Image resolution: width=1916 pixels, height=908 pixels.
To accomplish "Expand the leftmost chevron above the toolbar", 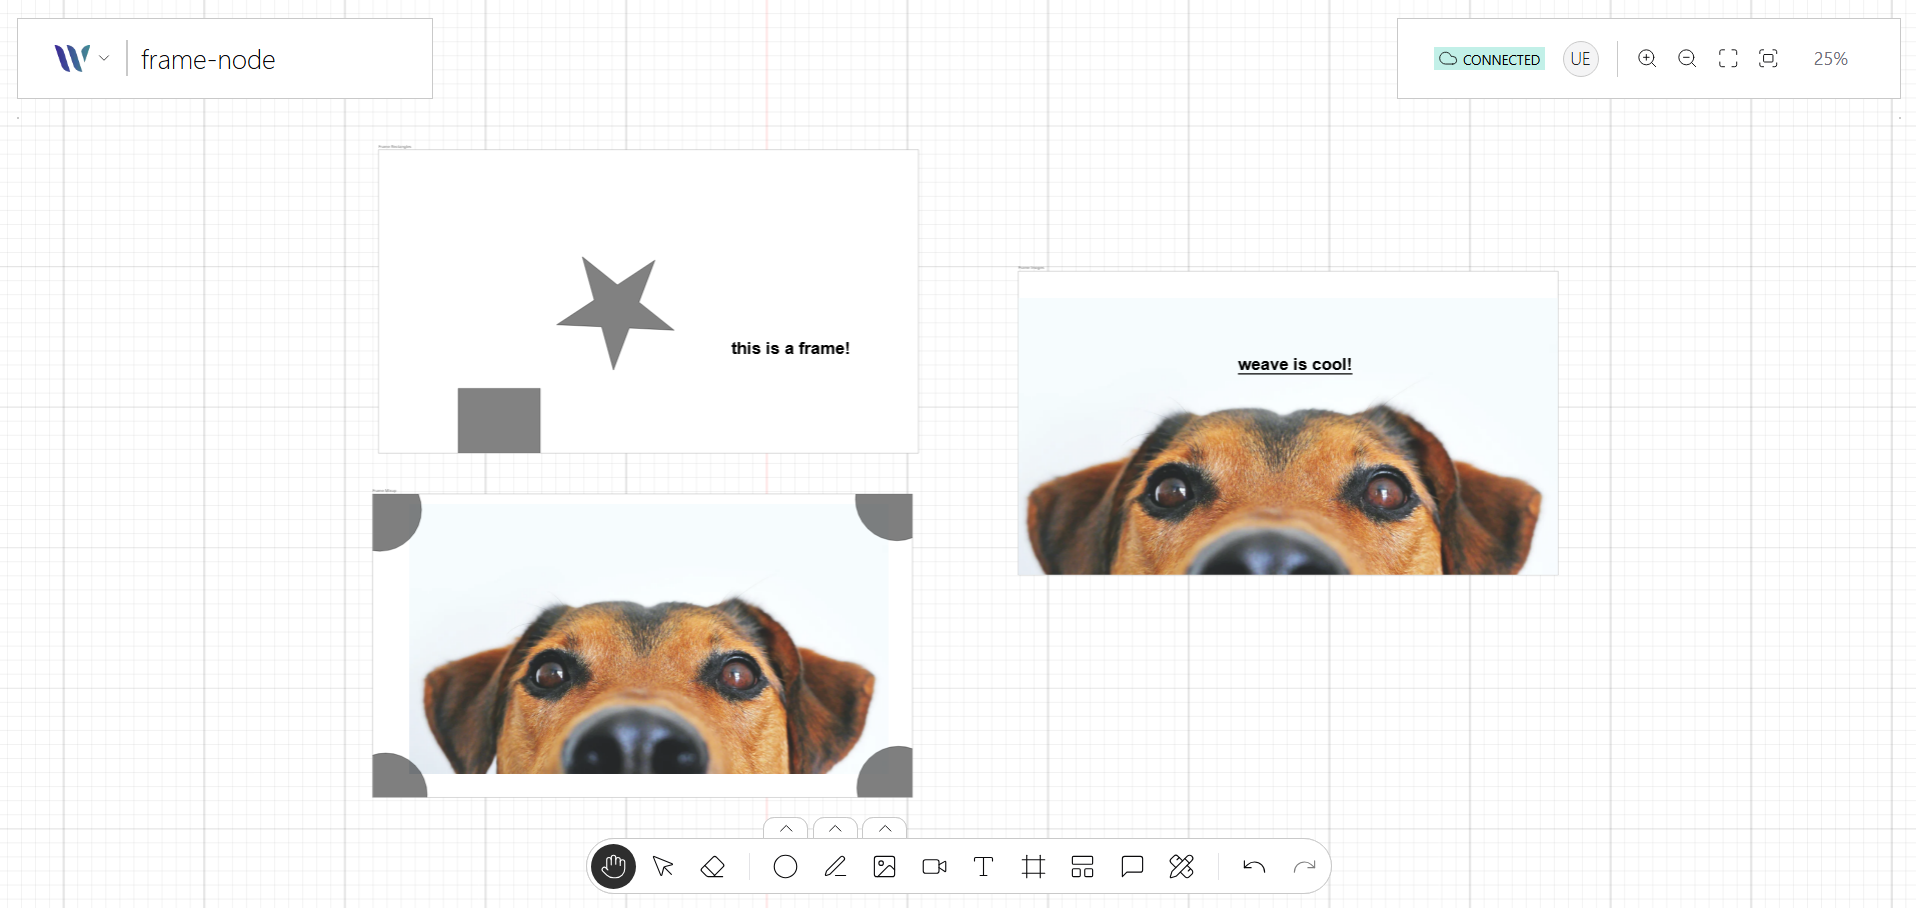I will [x=786, y=829].
